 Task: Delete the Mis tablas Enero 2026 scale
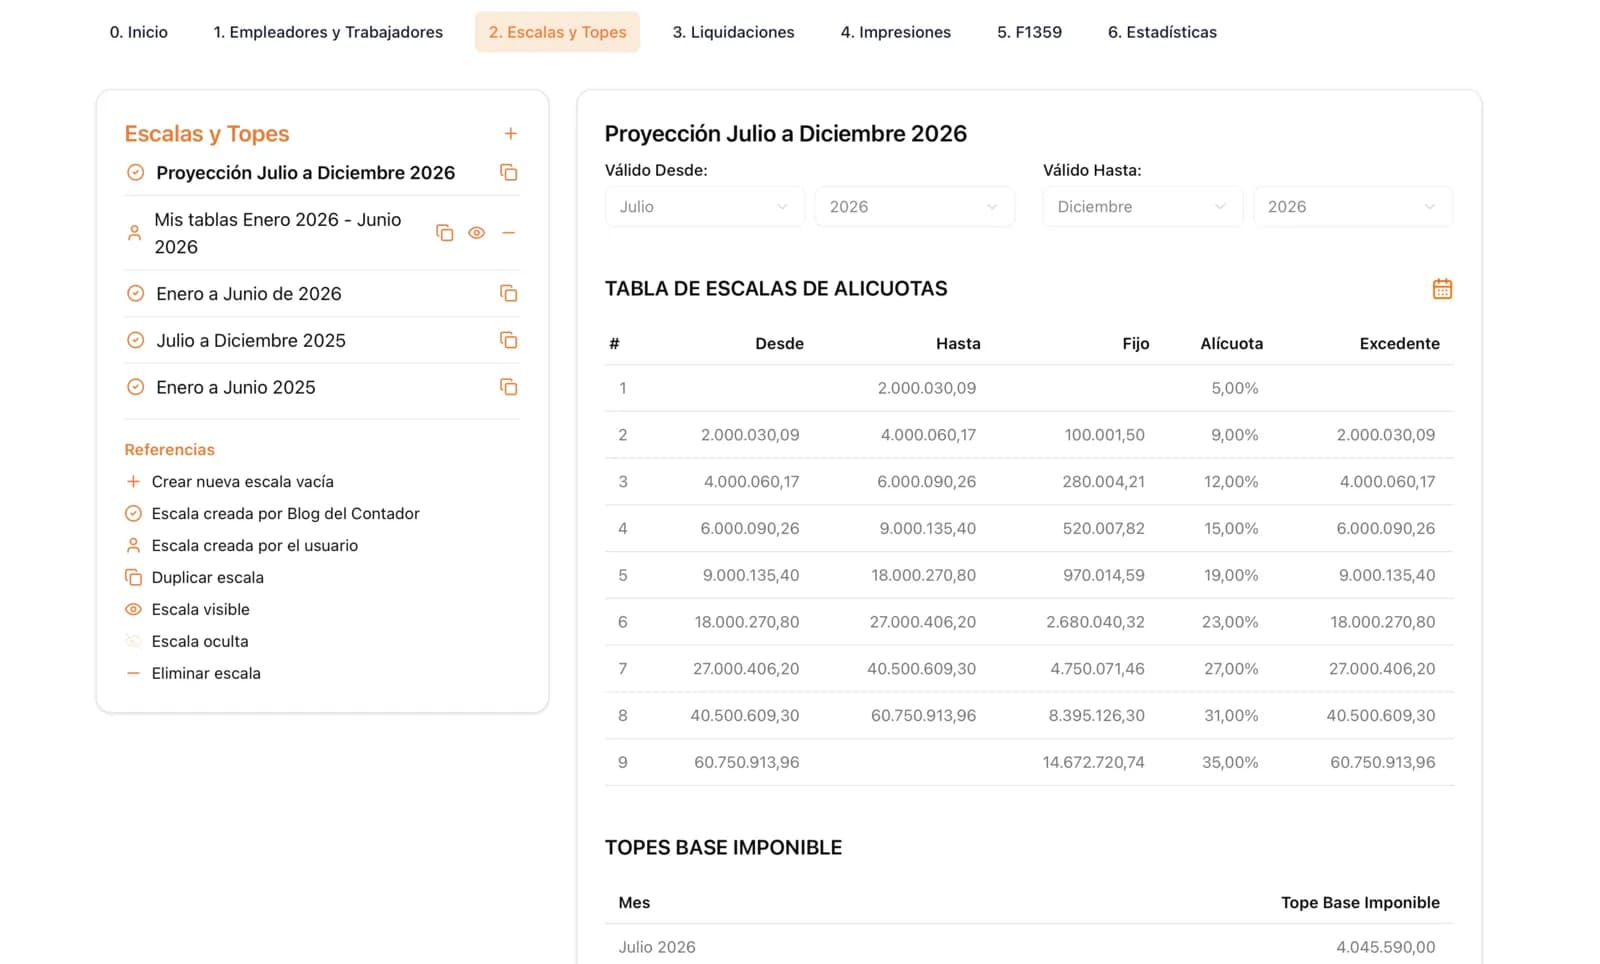(x=508, y=233)
